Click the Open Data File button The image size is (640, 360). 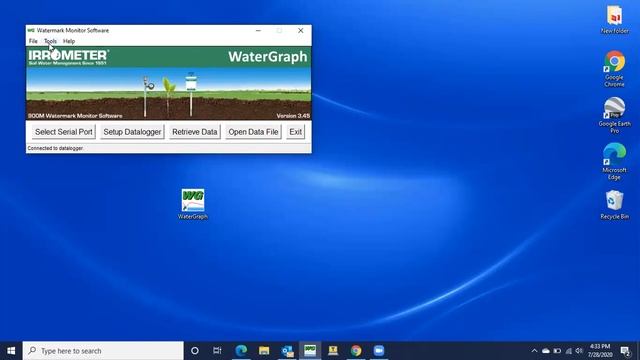pos(253,132)
